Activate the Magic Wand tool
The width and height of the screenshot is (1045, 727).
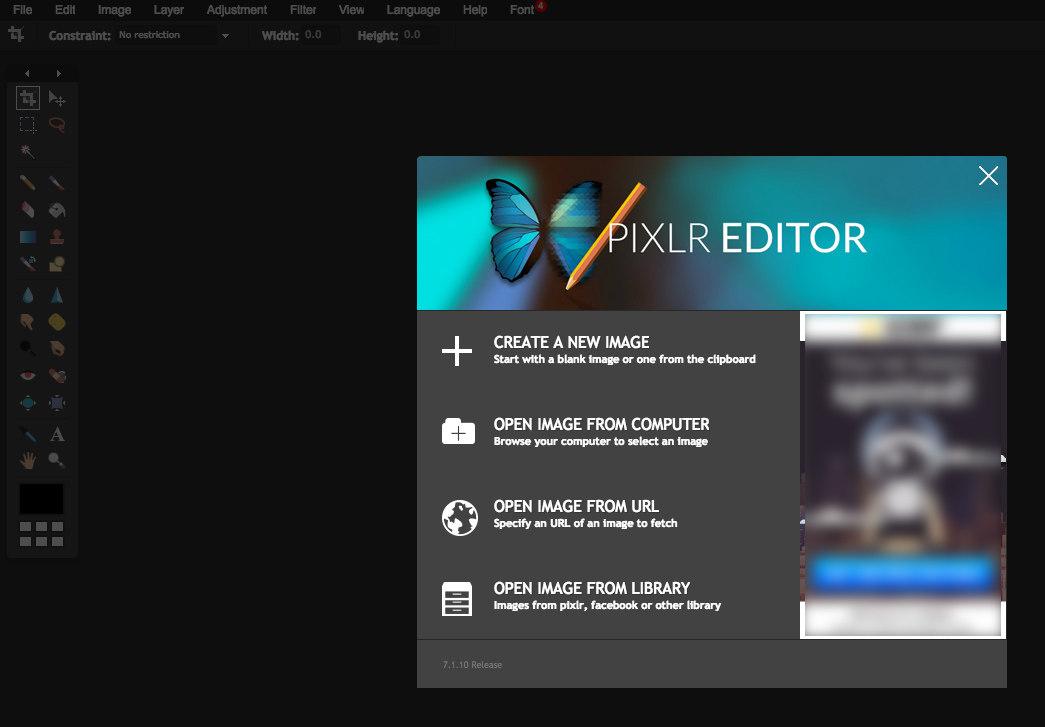pos(27,151)
